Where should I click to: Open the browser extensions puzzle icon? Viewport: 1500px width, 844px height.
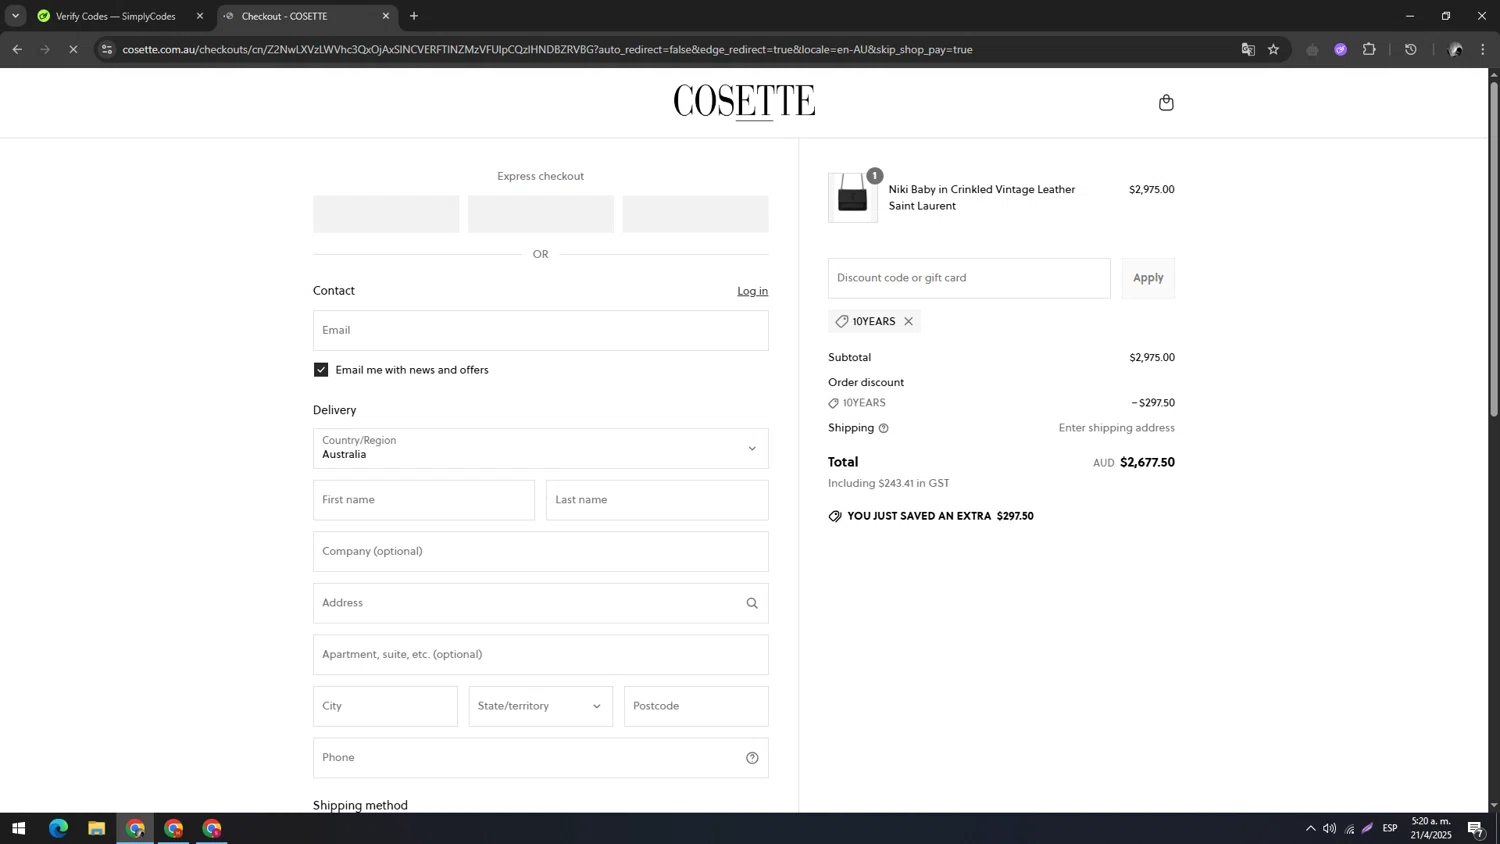1369,49
